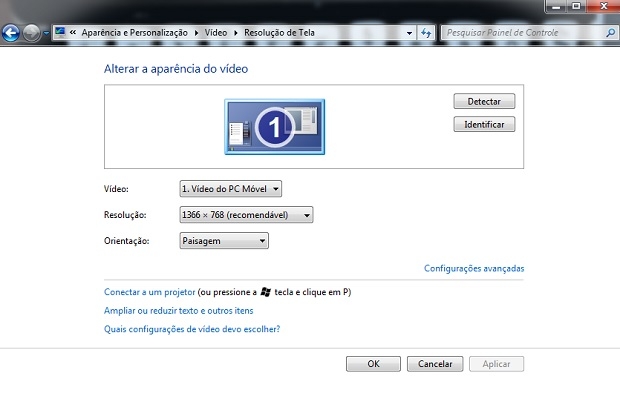Image resolution: width=620 pixels, height=416 pixels.
Task: Go to Vídeo breadcrumb
Action: pyautogui.click(x=216, y=32)
